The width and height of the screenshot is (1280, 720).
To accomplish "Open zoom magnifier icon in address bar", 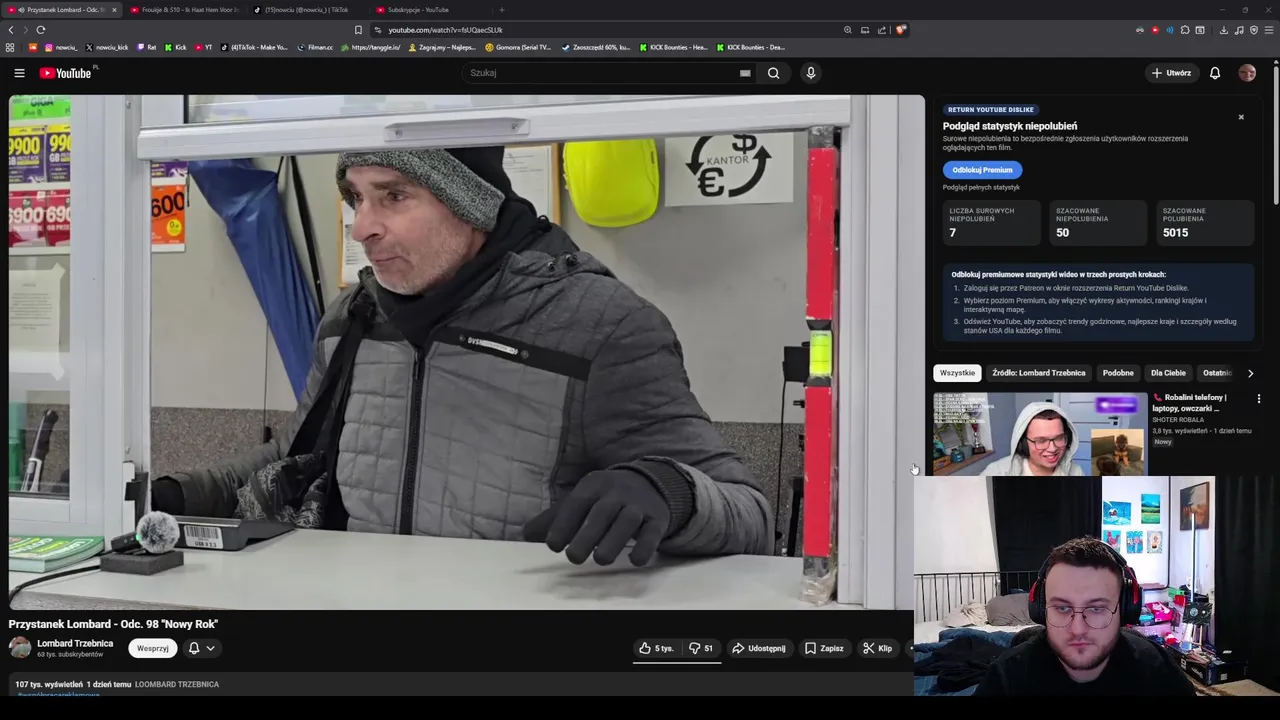I will (x=848, y=30).
